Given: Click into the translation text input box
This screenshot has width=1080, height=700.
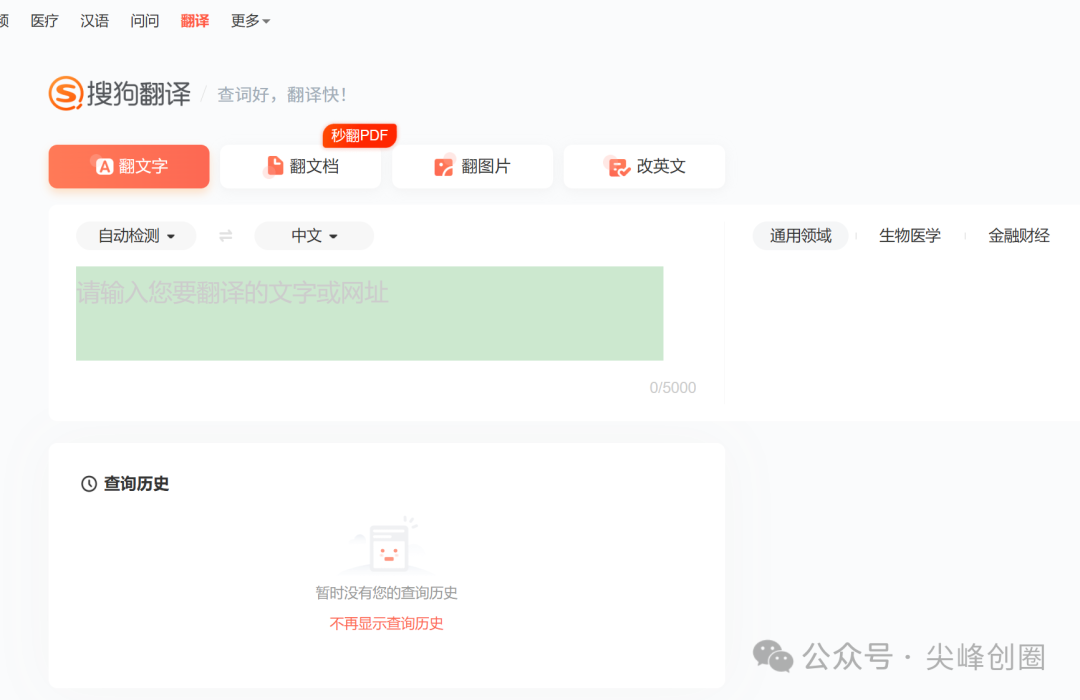Looking at the screenshot, I should click(370, 313).
